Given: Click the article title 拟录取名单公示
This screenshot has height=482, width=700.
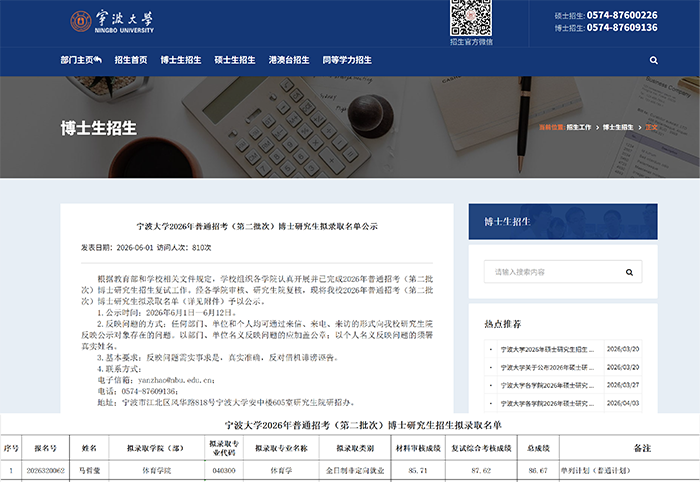Looking at the screenshot, I should point(257,226).
